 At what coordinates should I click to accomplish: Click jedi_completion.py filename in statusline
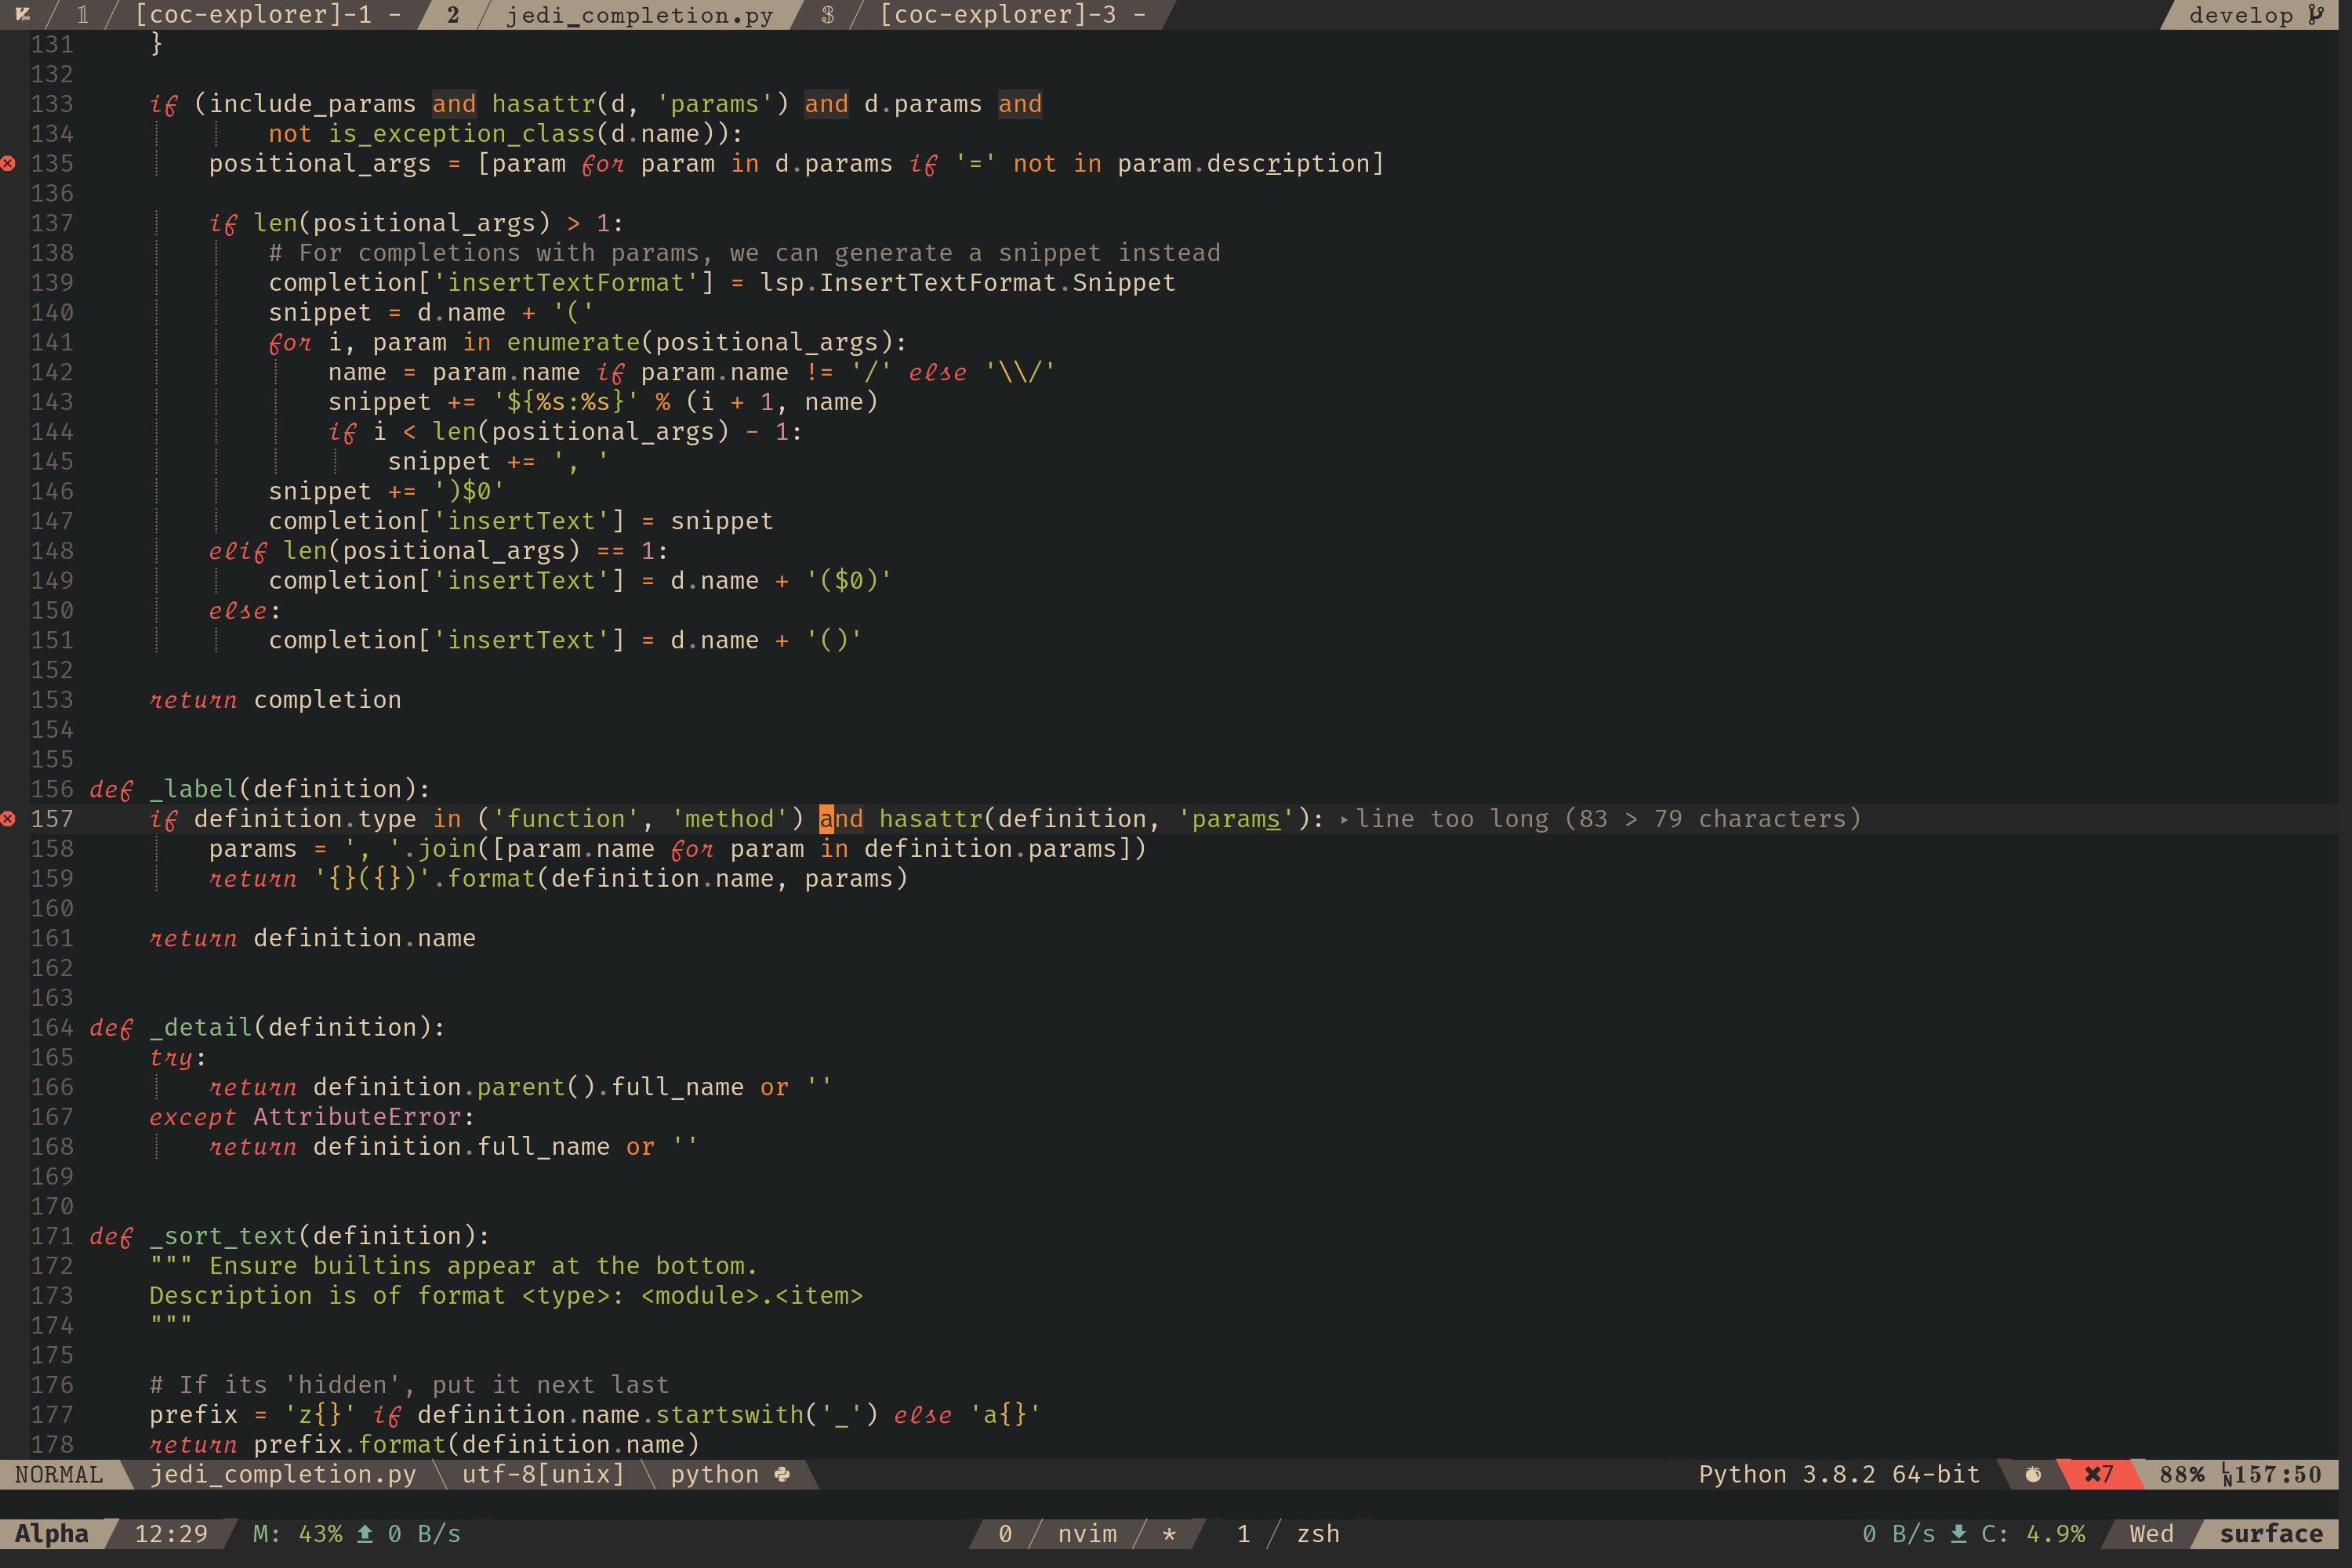283,1474
